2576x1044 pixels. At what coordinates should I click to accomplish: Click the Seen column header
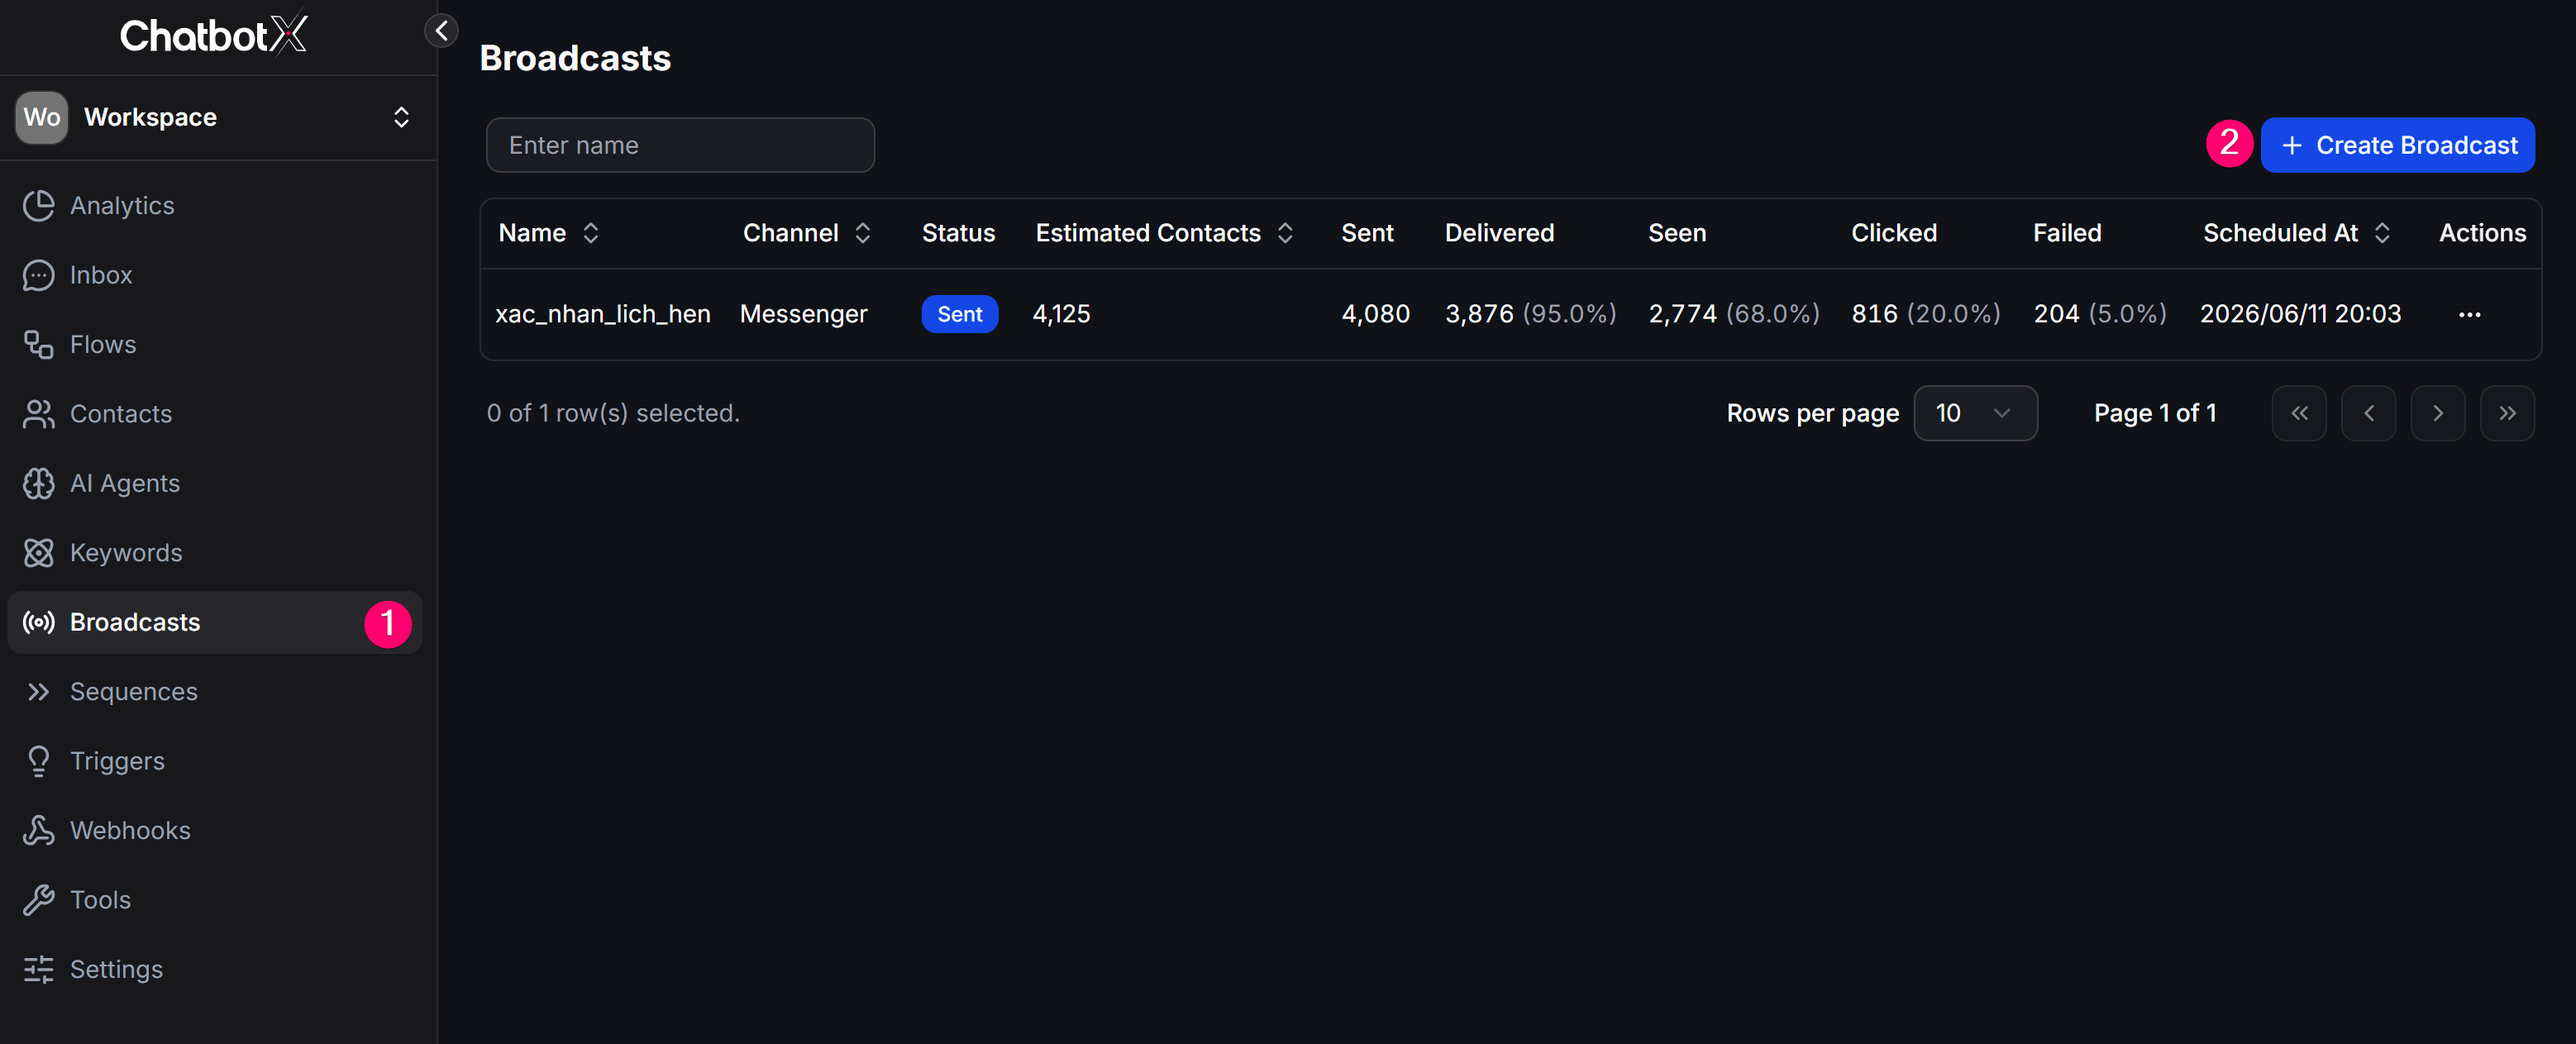click(1677, 233)
